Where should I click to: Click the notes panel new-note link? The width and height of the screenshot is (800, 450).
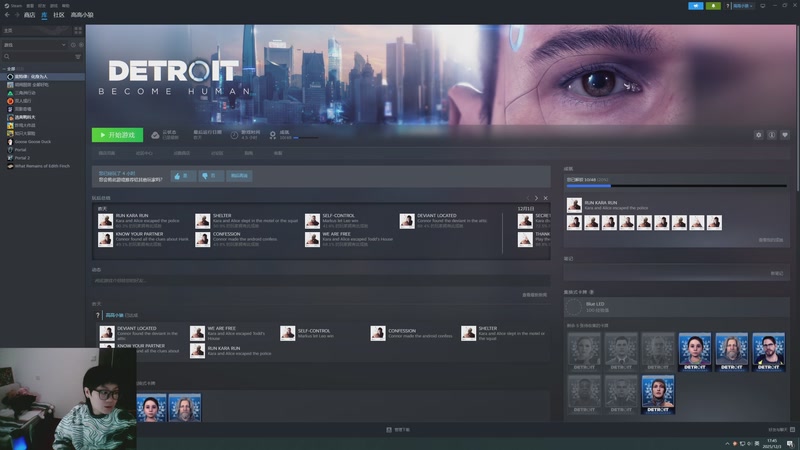tap(777, 273)
